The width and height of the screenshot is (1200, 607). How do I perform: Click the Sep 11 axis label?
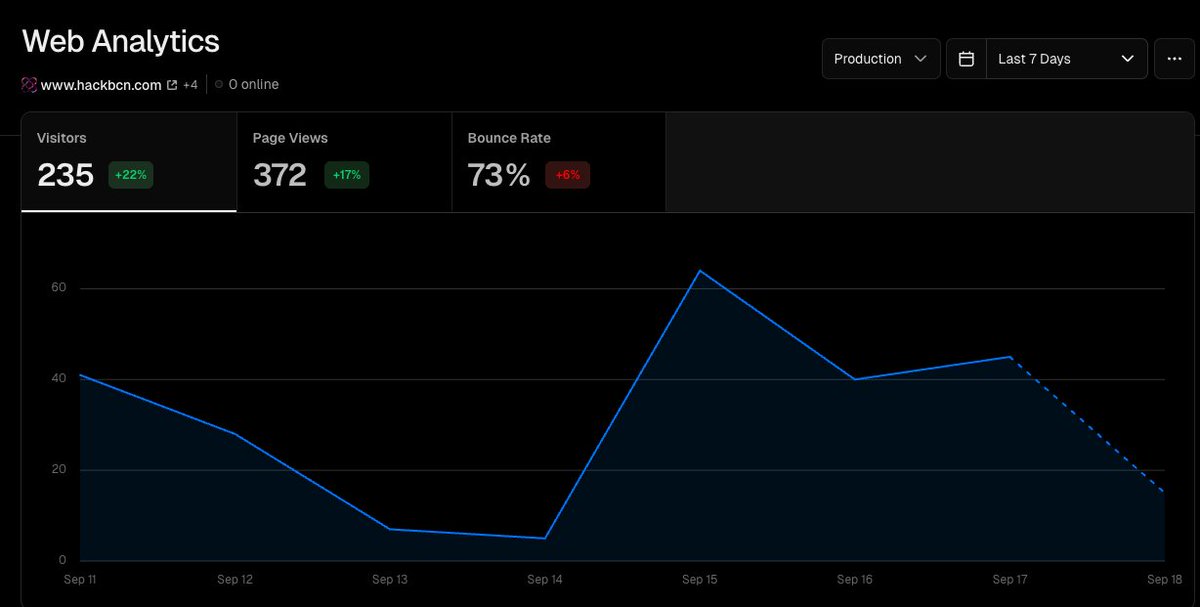tap(79, 579)
